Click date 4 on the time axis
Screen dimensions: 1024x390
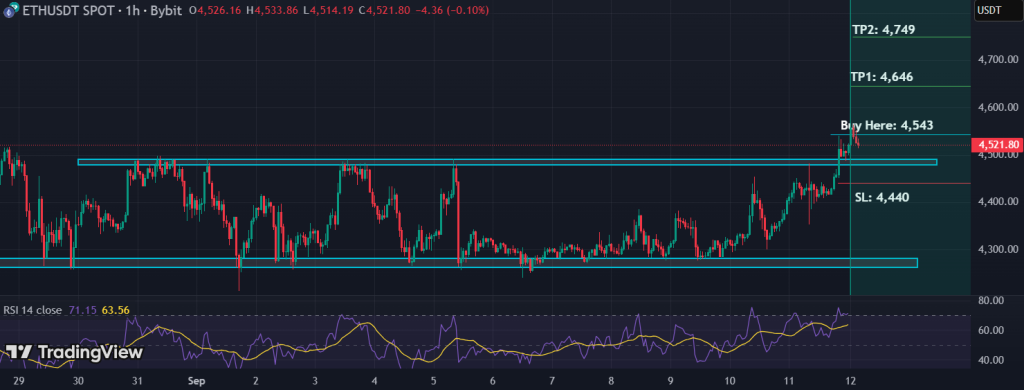tap(374, 380)
